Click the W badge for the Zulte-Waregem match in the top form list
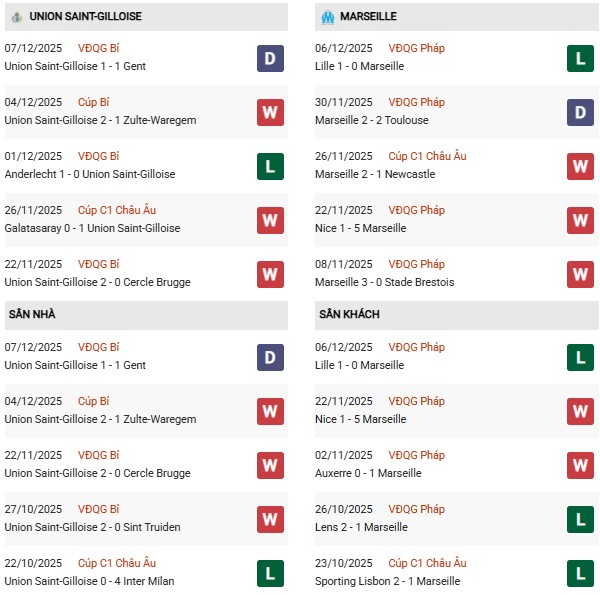Screen dimensions: 600x595 270,113
